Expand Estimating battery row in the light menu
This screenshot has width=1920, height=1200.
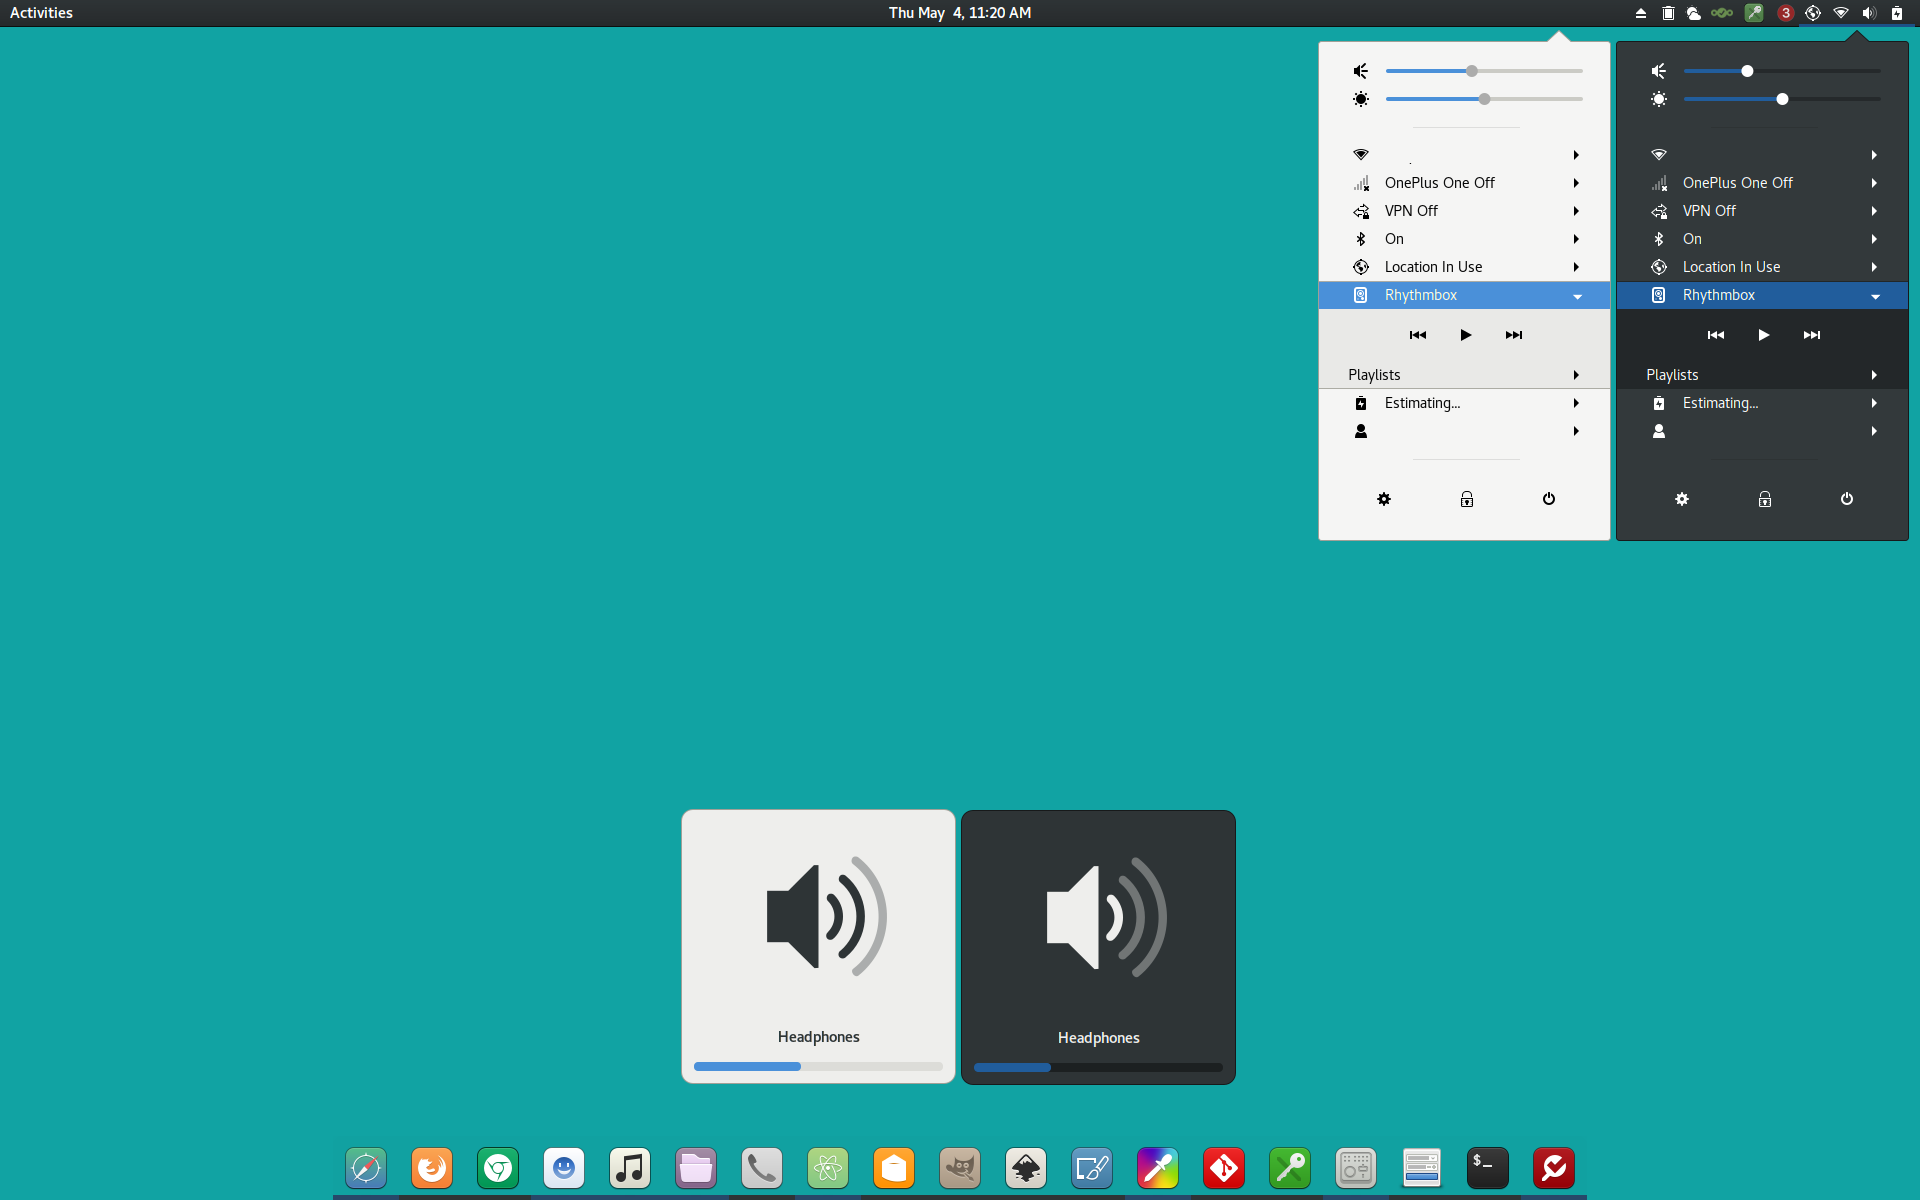coord(1464,403)
